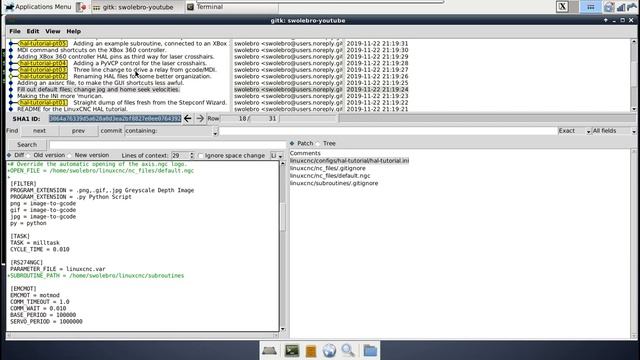The image size is (640, 360).
Task: Click the X icon in the top panel
Action: pos(562,7)
